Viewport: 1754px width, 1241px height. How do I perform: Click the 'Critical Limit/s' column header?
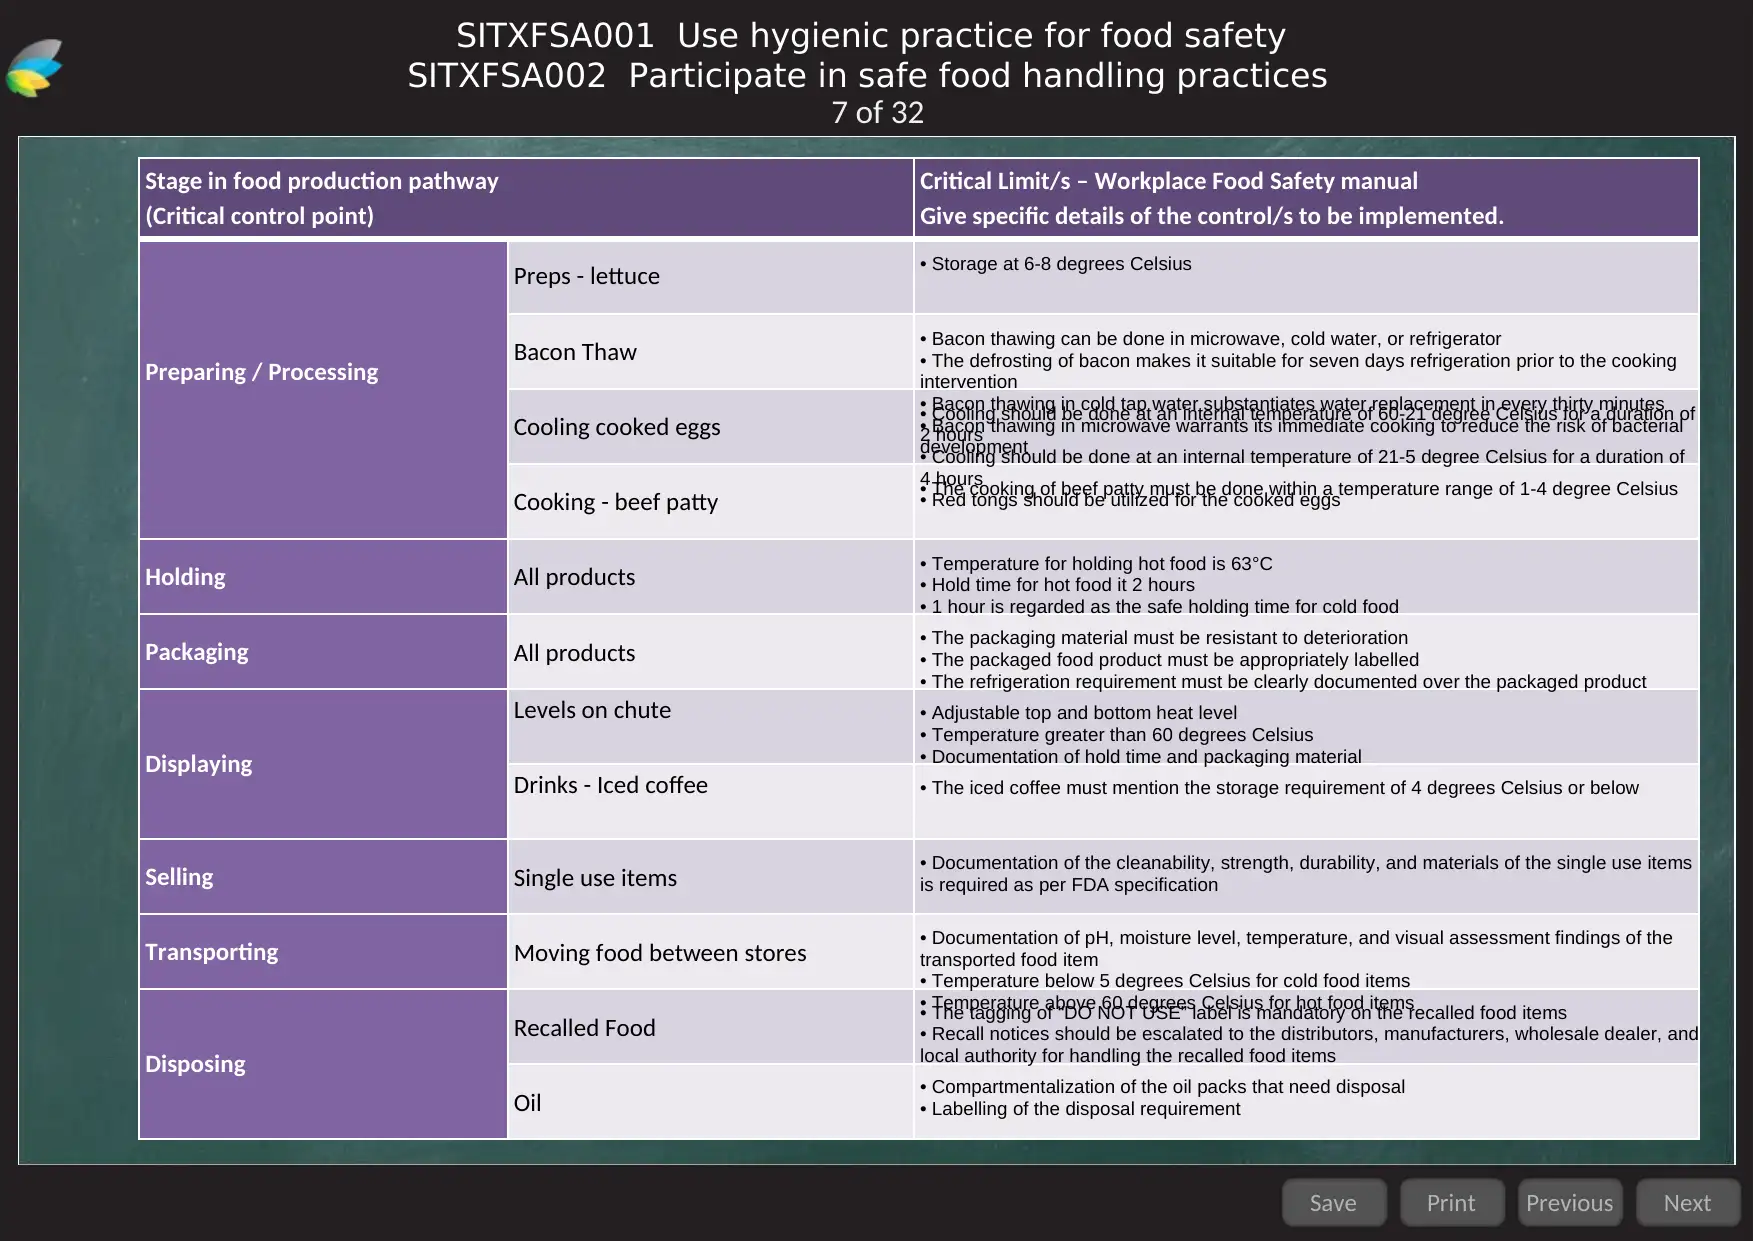tap(1306, 198)
